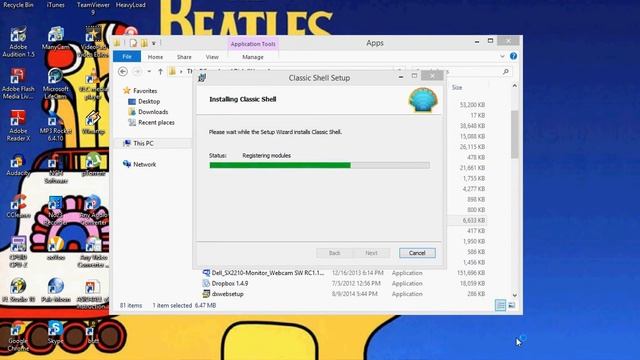The image size is (640, 360).
Task: Open the Home ribbon tab
Action: tap(155, 57)
